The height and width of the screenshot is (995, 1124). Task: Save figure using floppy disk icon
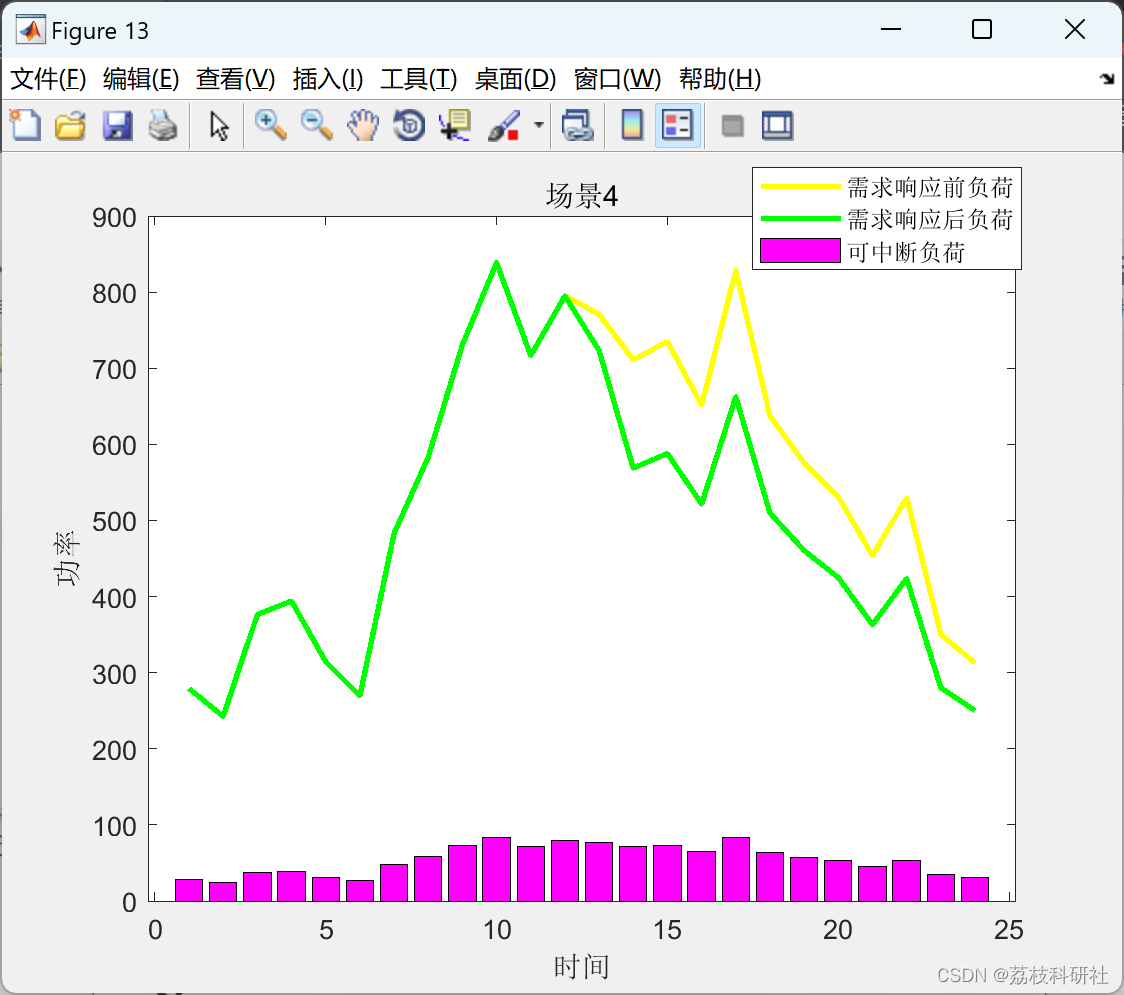(x=117, y=125)
